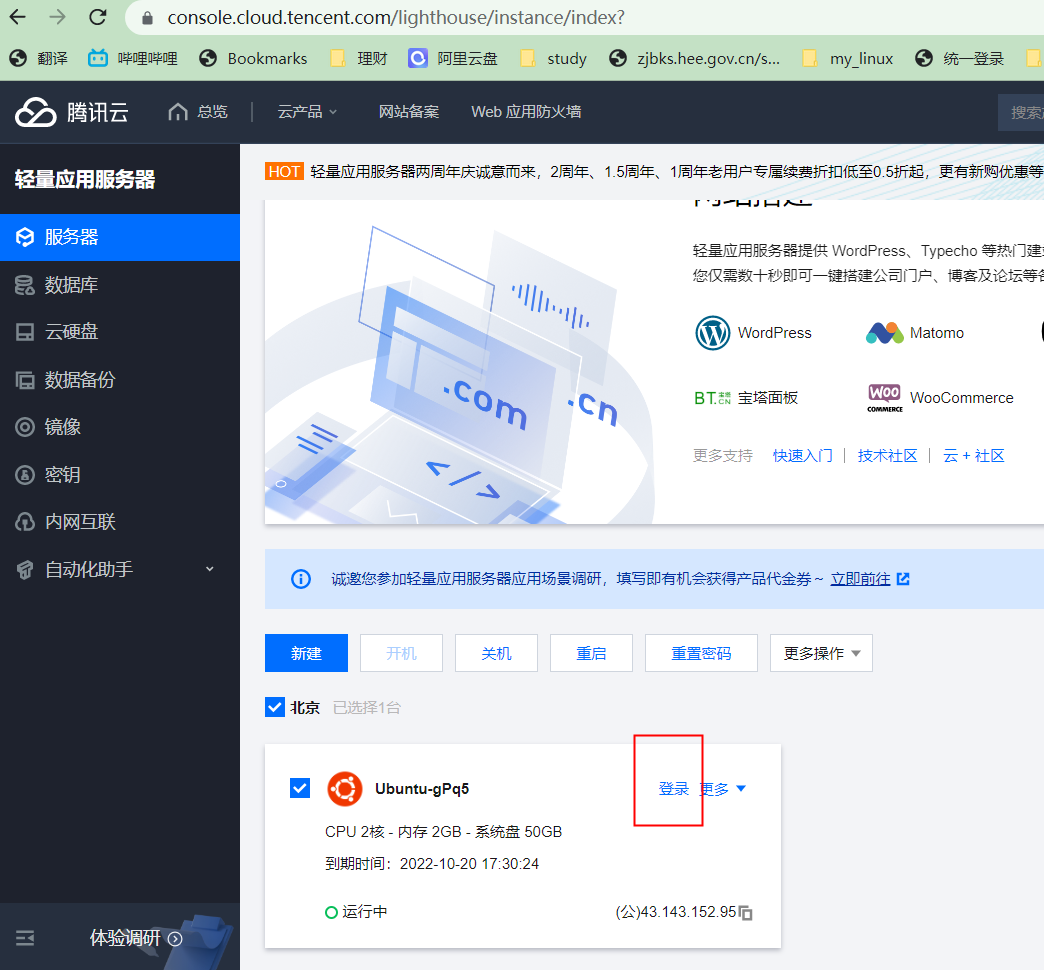Image resolution: width=1044 pixels, height=970 pixels.
Task: Uncheck the Ubuntu-gPq5 instance checkbox
Action: pyautogui.click(x=300, y=788)
